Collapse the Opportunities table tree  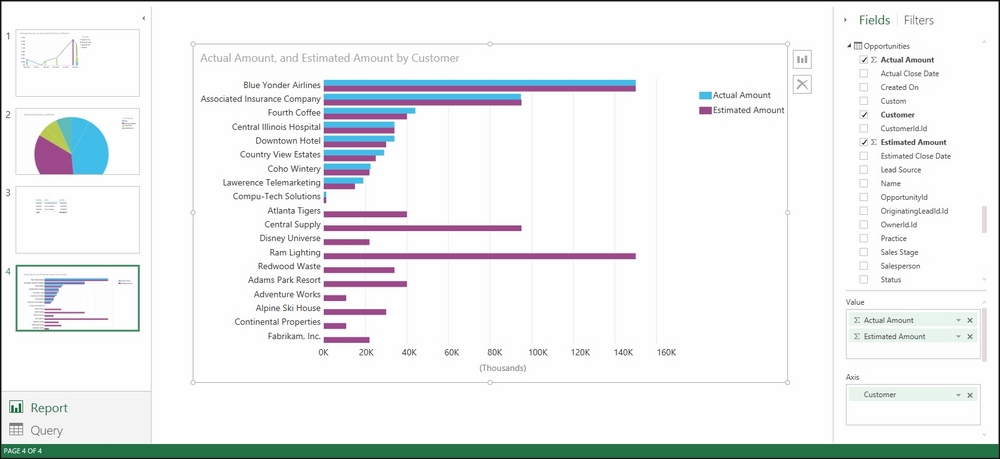click(849, 46)
